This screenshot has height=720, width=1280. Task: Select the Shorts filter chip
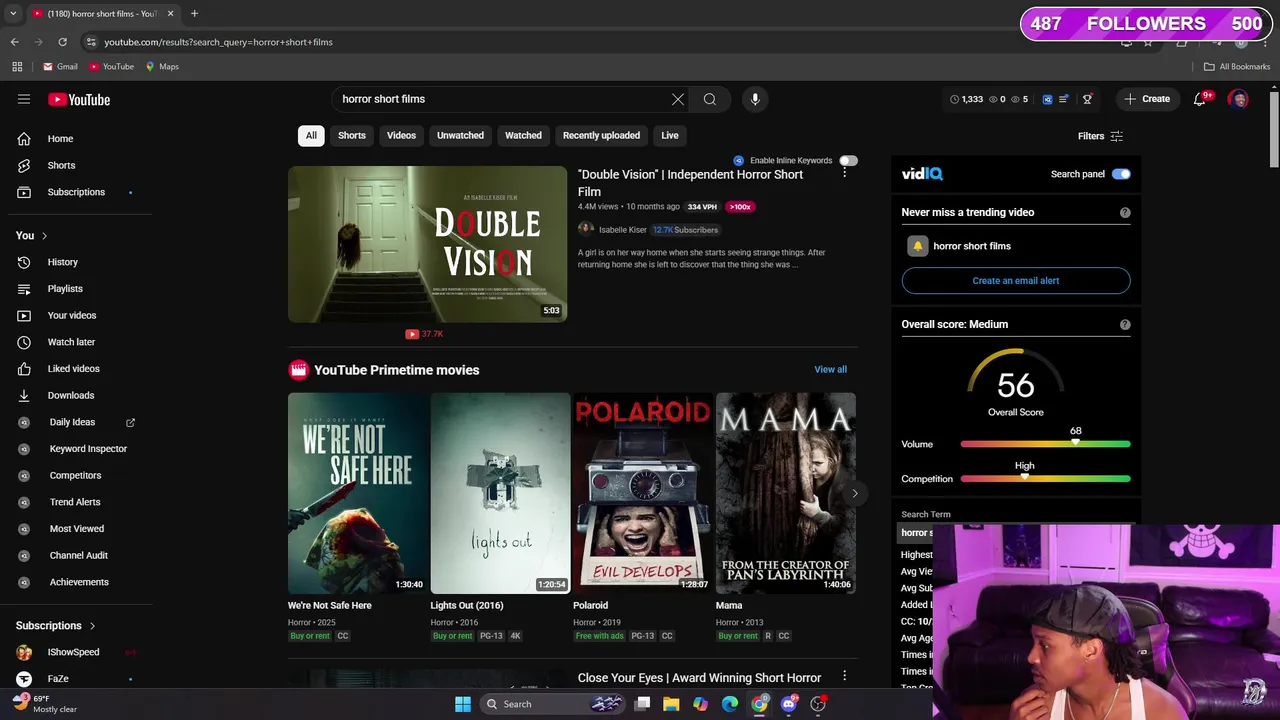(352, 136)
